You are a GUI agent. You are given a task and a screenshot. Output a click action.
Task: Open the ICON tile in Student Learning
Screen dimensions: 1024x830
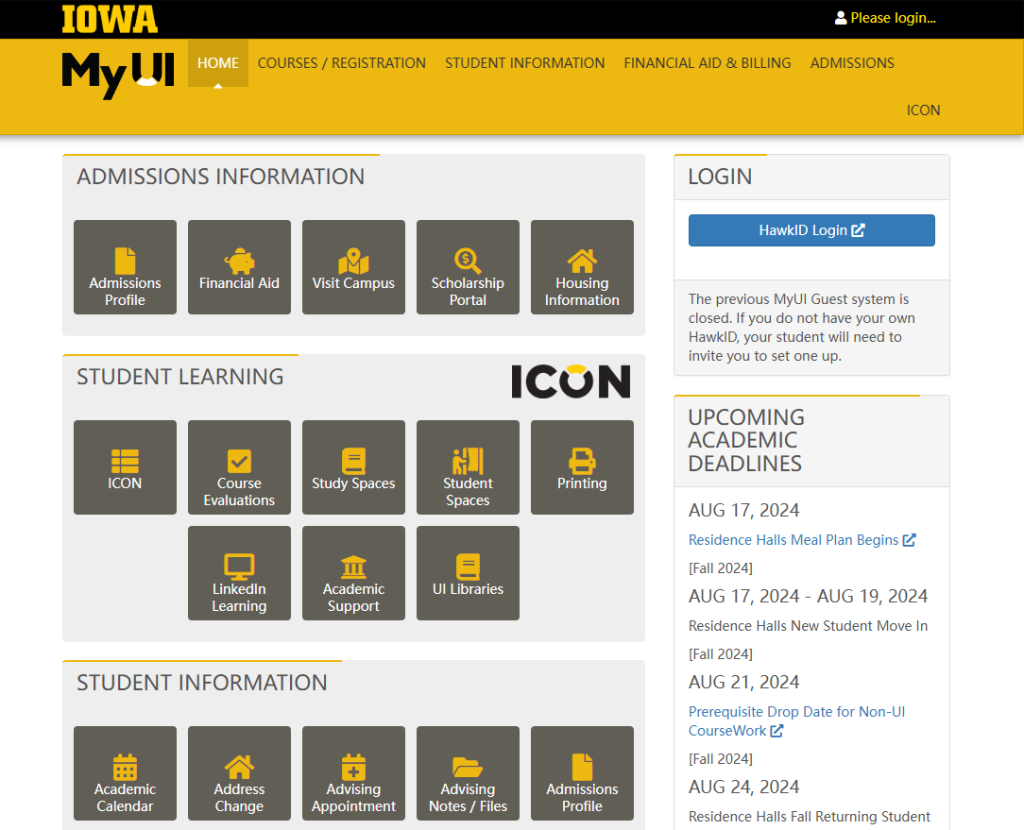pyautogui.click(x=125, y=467)
